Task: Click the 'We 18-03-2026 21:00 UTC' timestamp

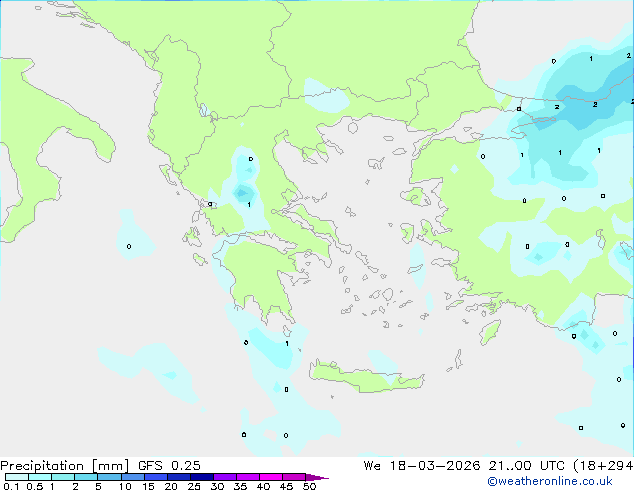Action: (x=464, y=466)
